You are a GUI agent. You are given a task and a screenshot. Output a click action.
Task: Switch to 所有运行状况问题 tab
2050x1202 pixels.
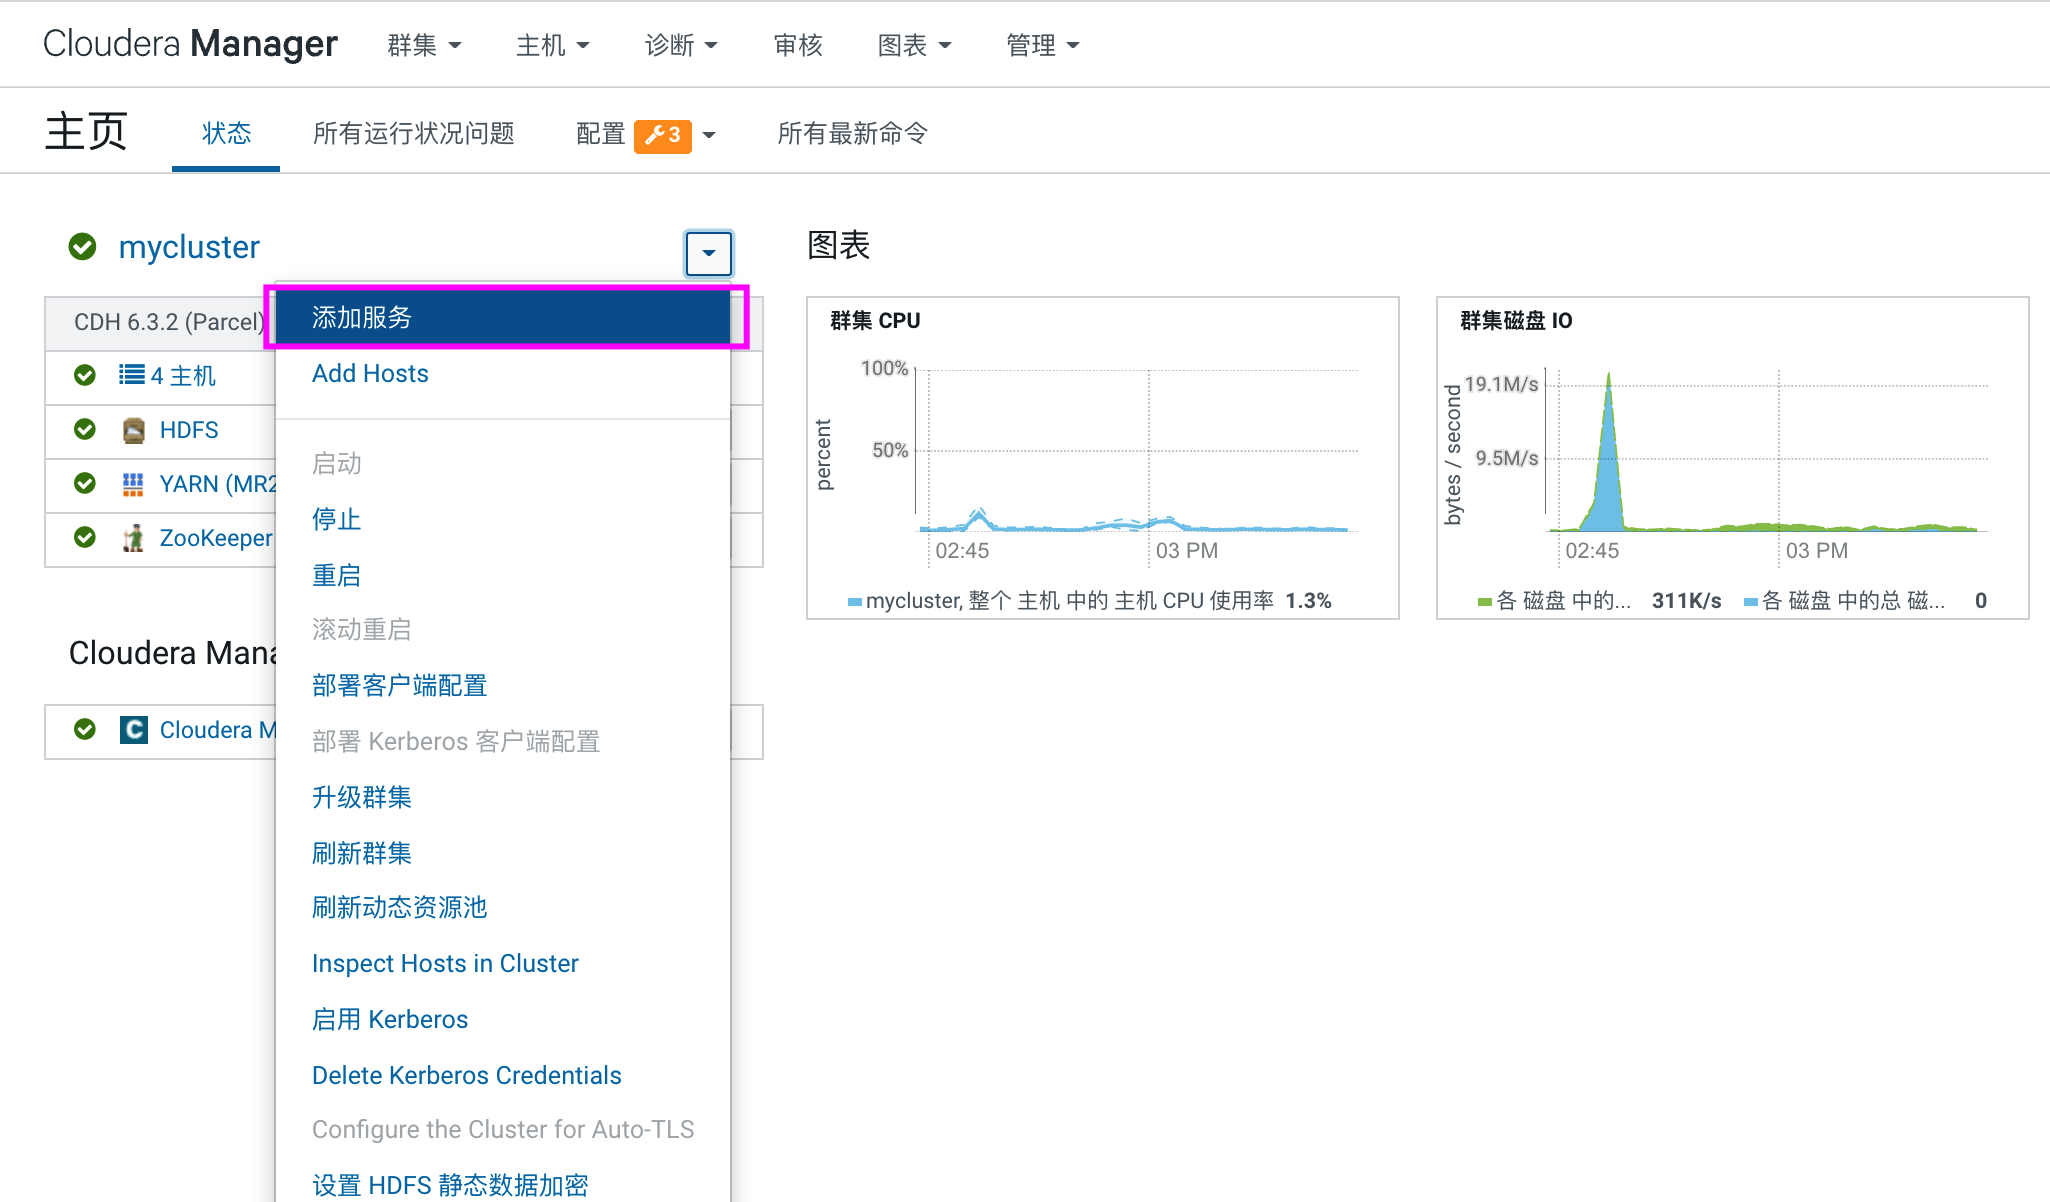coord(413,134)
